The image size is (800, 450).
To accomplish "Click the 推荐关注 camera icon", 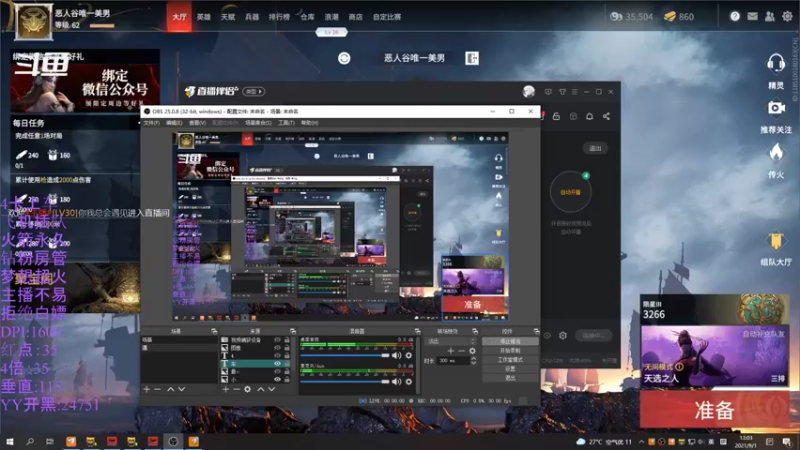I will pyautogui.click(x=776, y=108).
